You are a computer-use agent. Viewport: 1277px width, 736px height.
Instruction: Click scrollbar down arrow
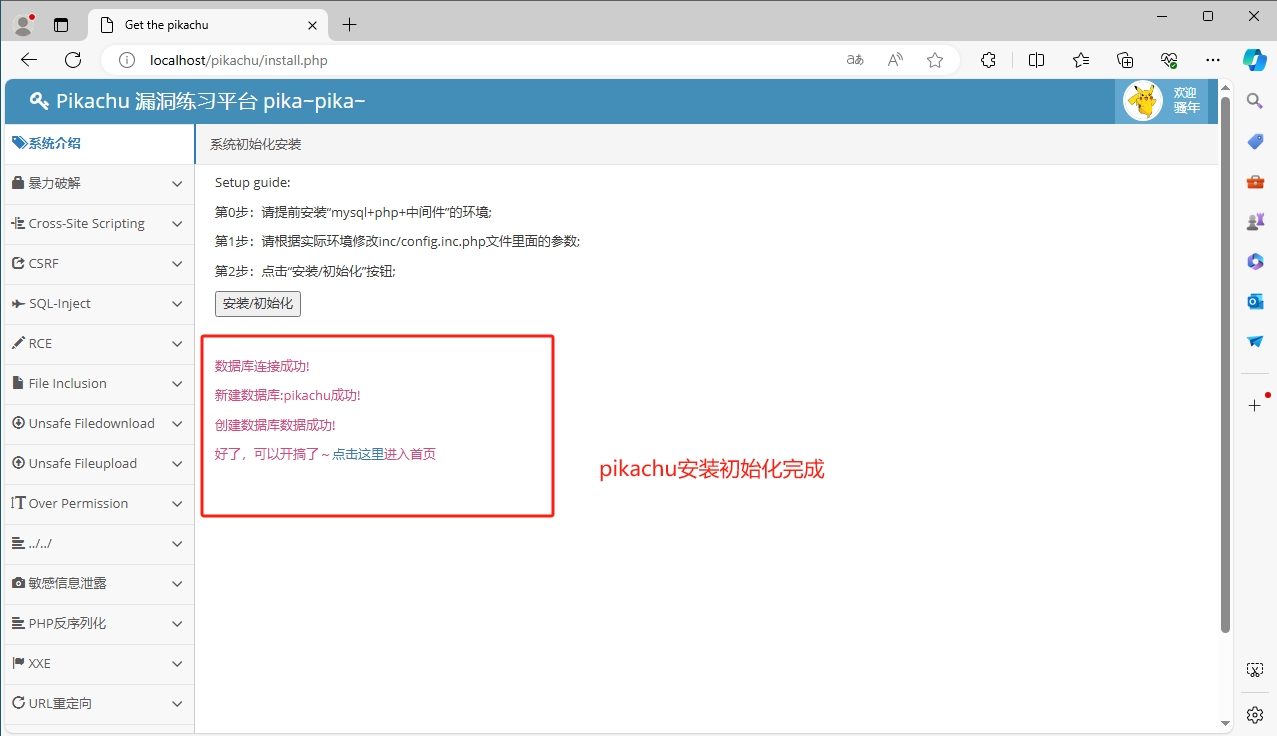(1226, 723)
